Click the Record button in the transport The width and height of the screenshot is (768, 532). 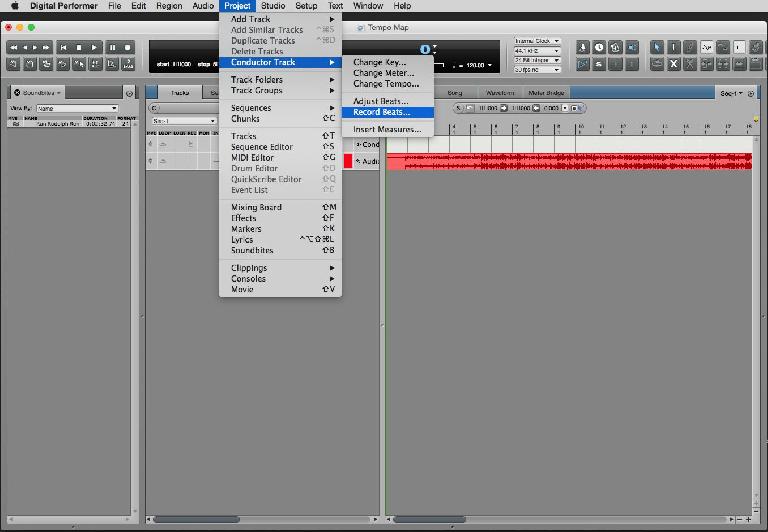[x=127, y=48]
